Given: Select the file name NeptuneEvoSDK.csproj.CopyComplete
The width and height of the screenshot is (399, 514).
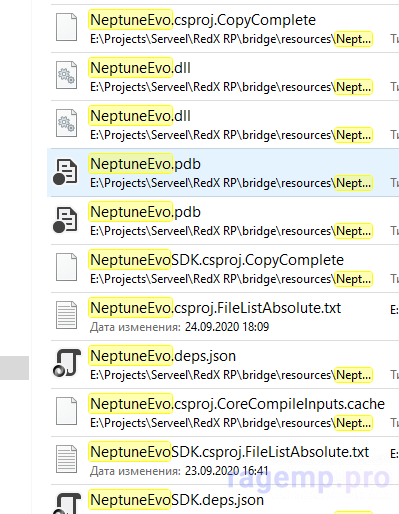Looking at the screenshot, I should point(217,260).
